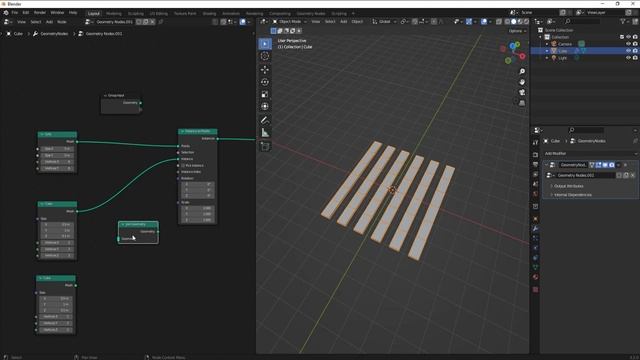The height and width of the screenshot is (360, 640).
Task: Open the Tool properties tab
Action: click(x=535, y=142)
